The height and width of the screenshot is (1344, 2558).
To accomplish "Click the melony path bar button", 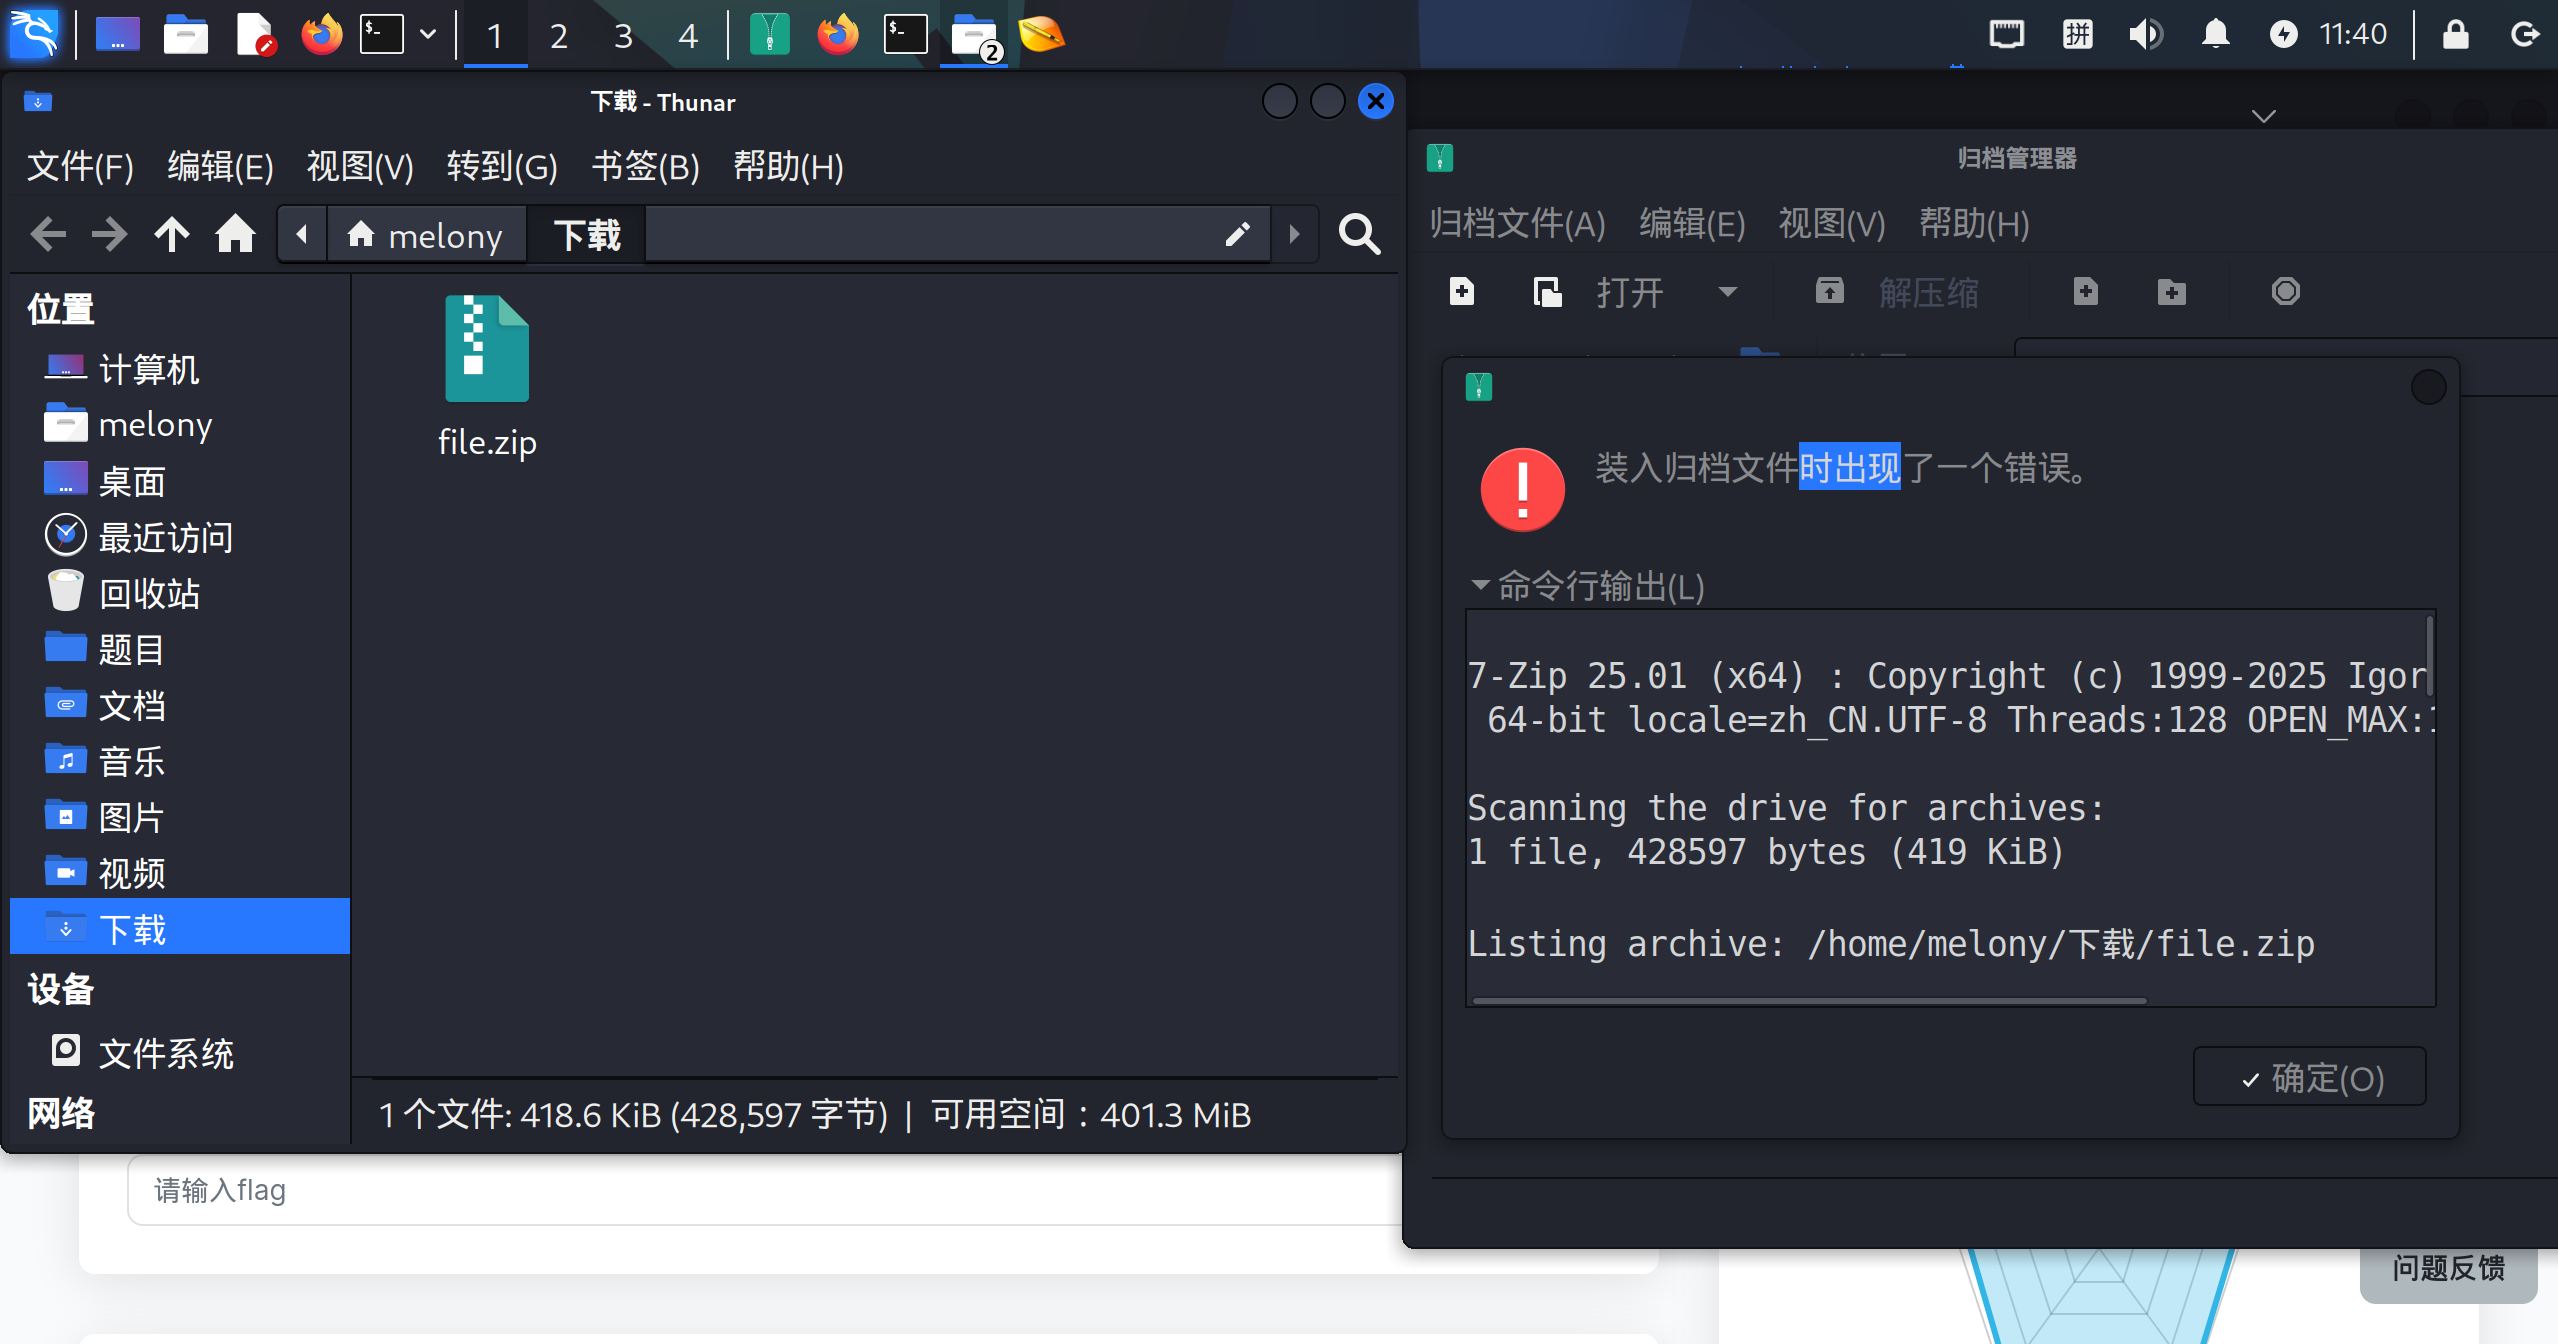I will pyautogui.click(x=426, y=235).
